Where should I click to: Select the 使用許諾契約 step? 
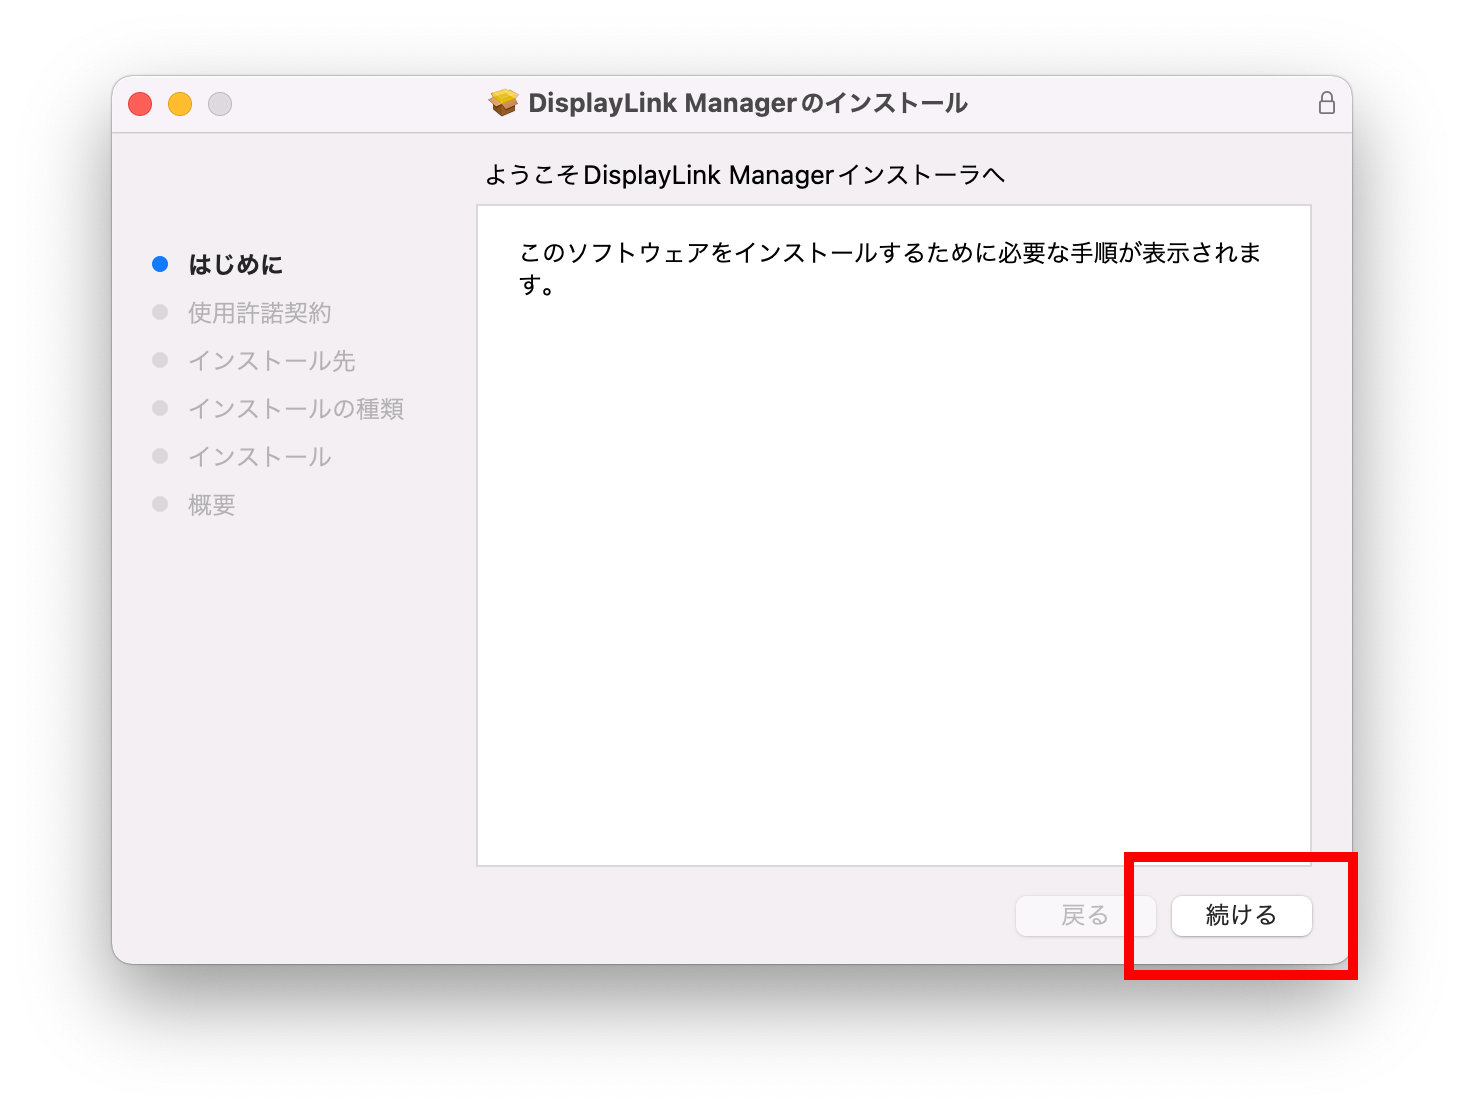[x=260, y=312]
